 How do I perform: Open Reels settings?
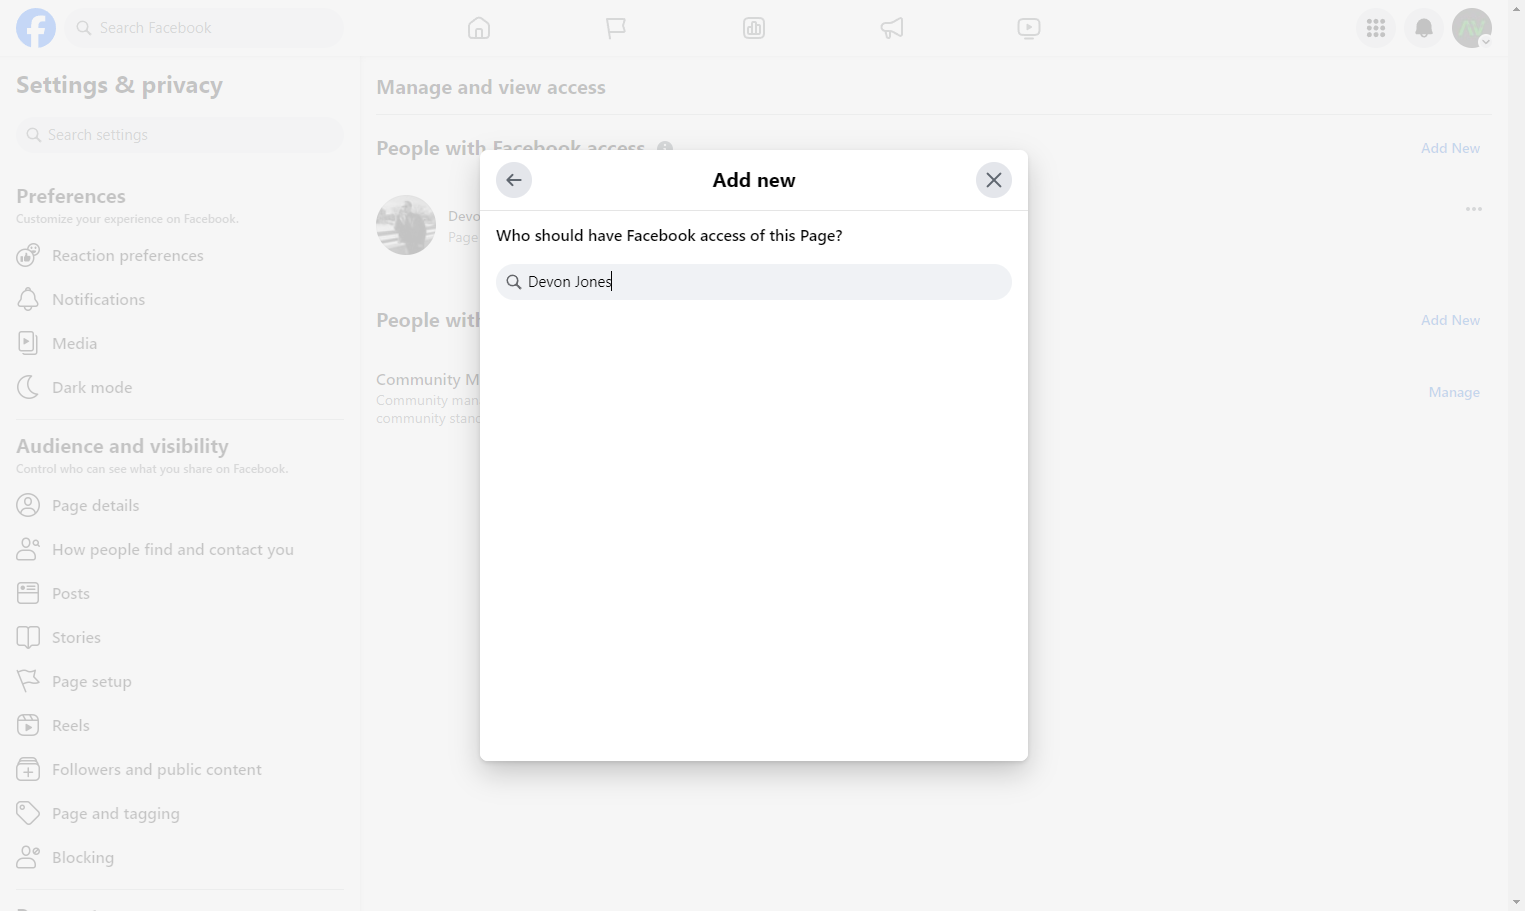point(180,726)
